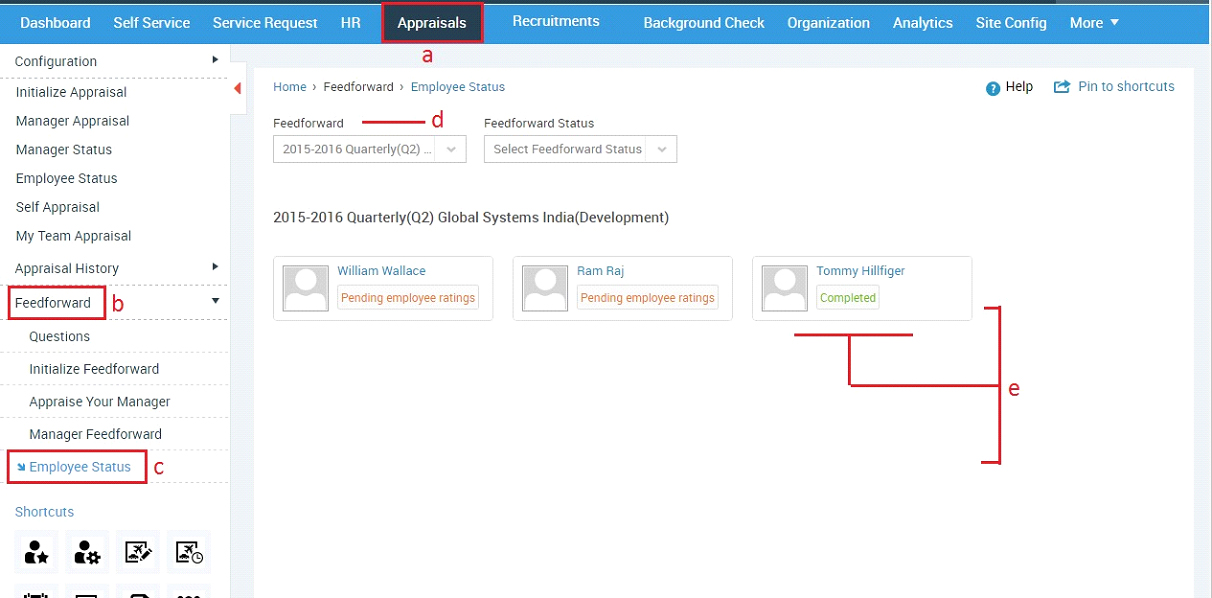
Task: Open the travel edit (plane with pencil) shortcut
Action: pos(138,551)
